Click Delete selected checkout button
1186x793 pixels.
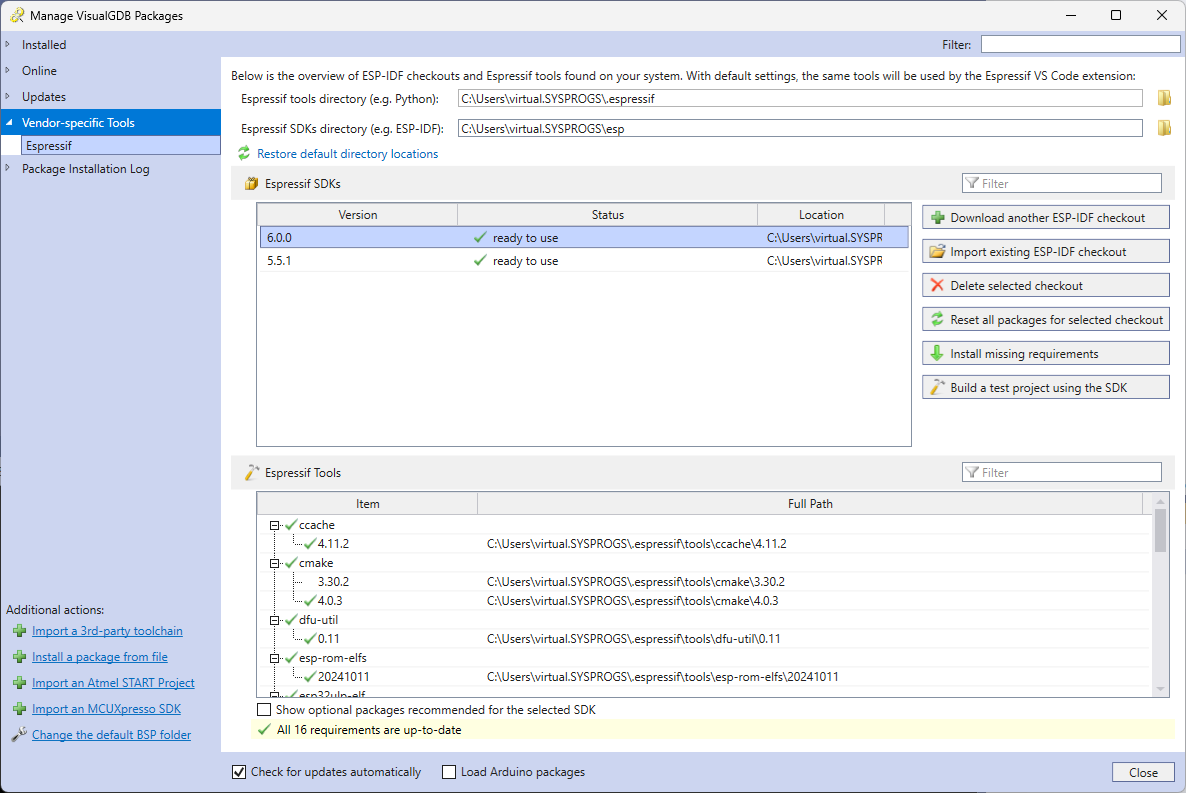coord(1046,285)
